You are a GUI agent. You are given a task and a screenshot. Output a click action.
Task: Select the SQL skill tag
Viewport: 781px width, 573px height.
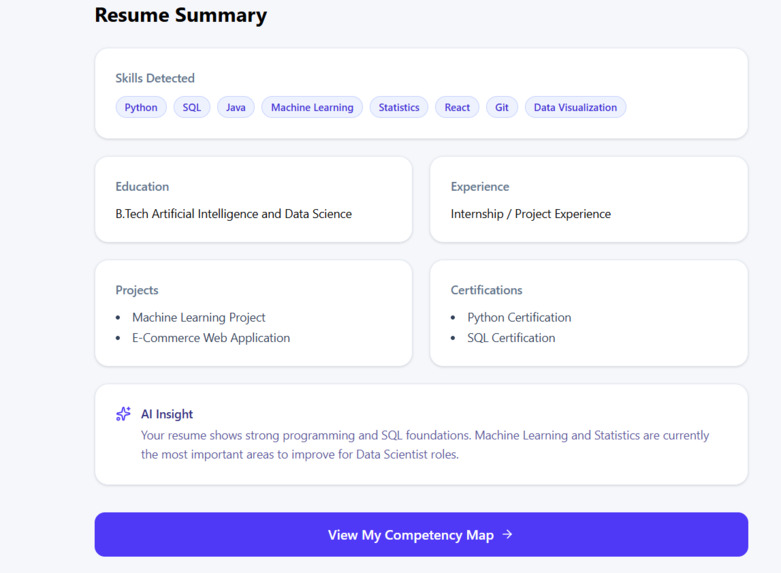pyautogui.click(x=192, y=107)
